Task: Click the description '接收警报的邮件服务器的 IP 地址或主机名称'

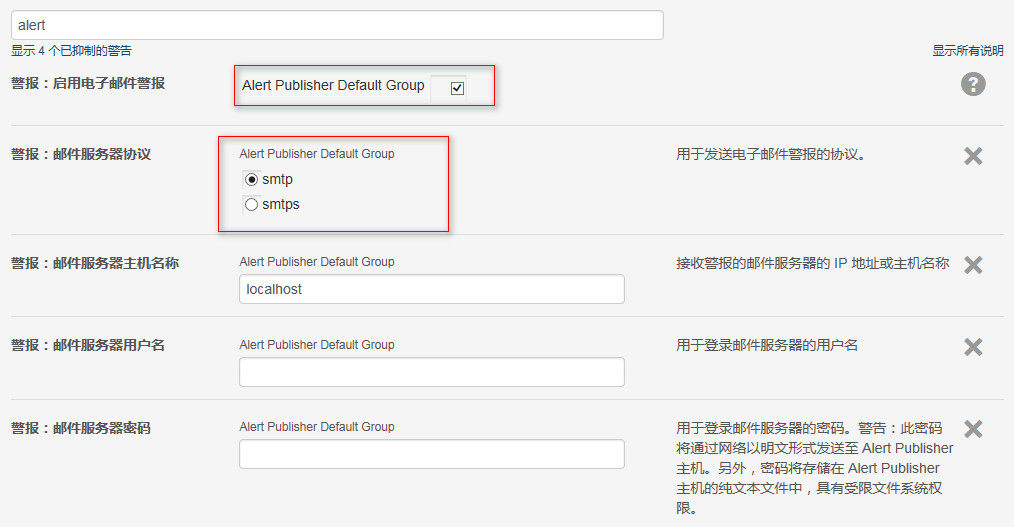Action: tap(813, 263)
